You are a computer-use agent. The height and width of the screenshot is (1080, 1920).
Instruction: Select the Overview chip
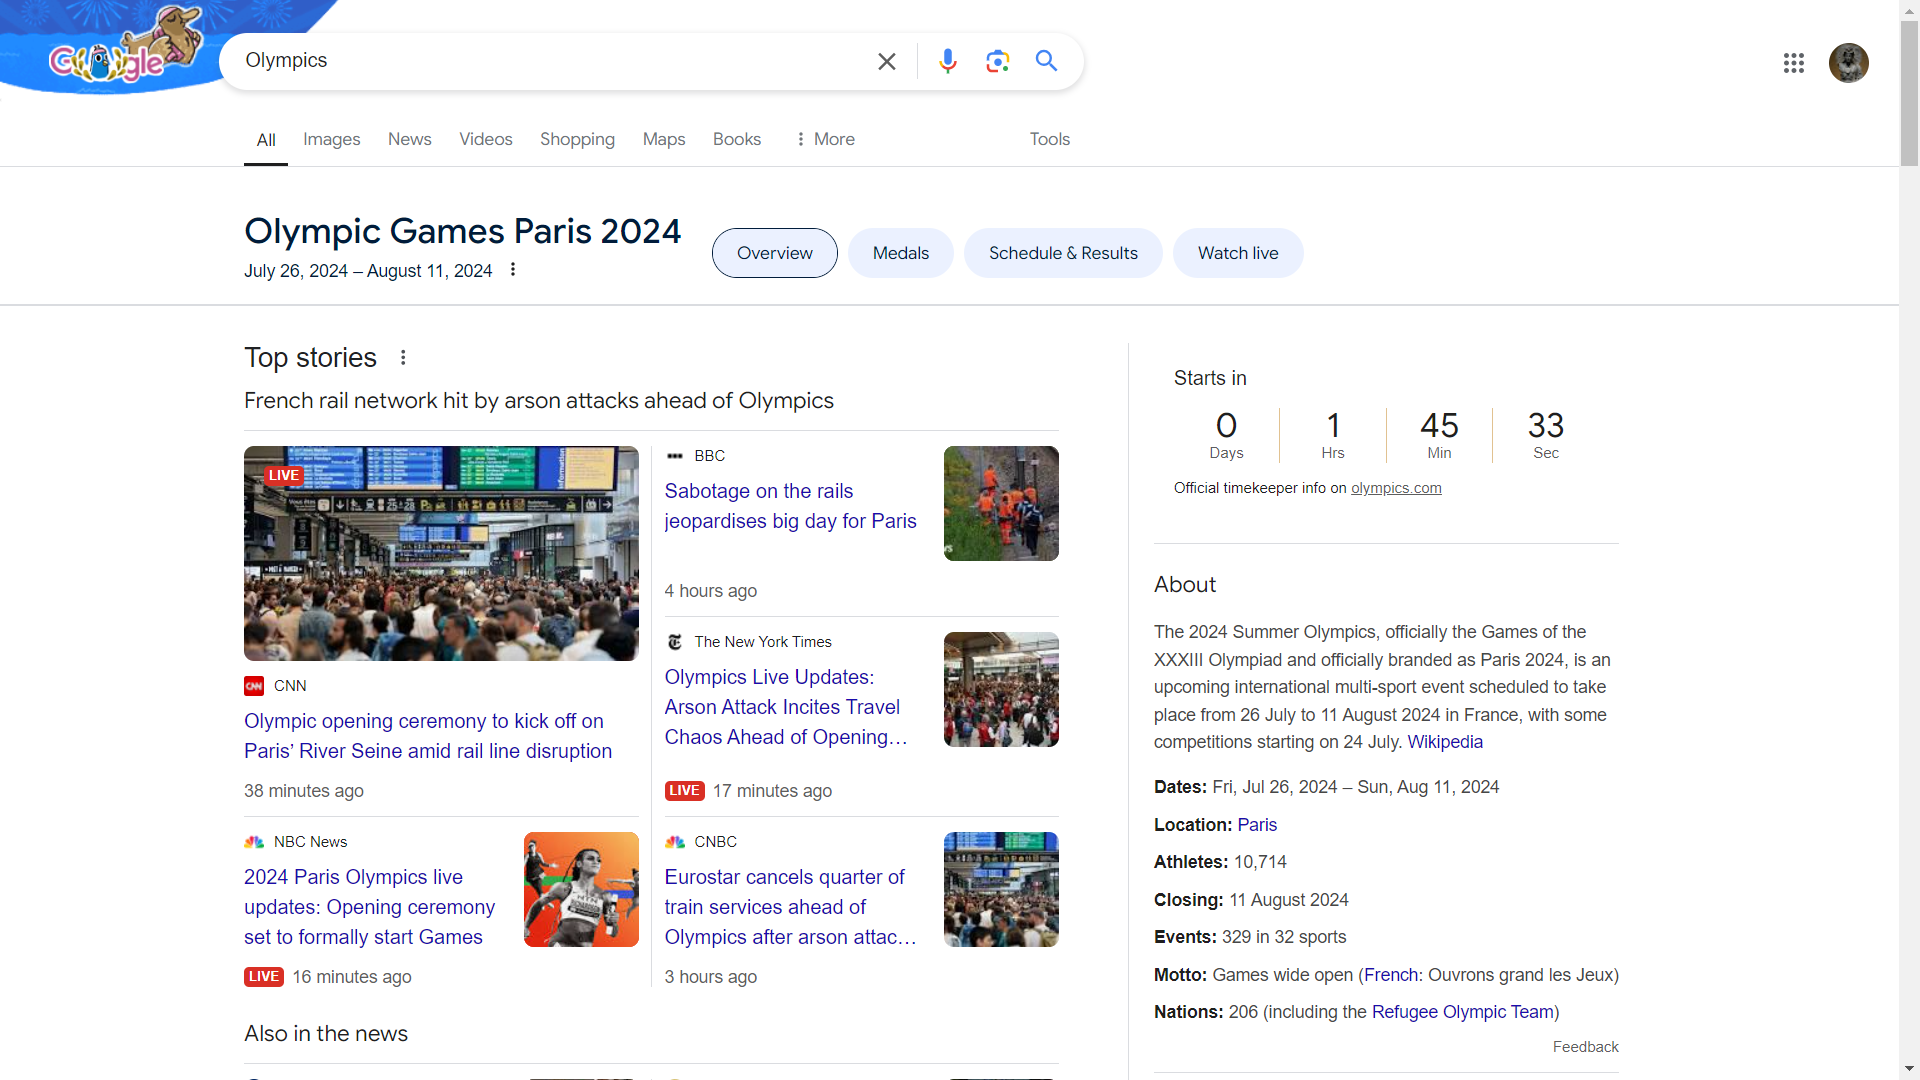pos(775,253)
